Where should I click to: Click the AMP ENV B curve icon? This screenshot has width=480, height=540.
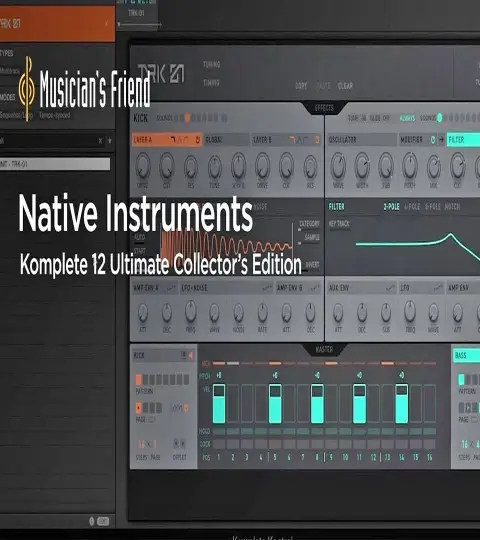tap(315, 288)
